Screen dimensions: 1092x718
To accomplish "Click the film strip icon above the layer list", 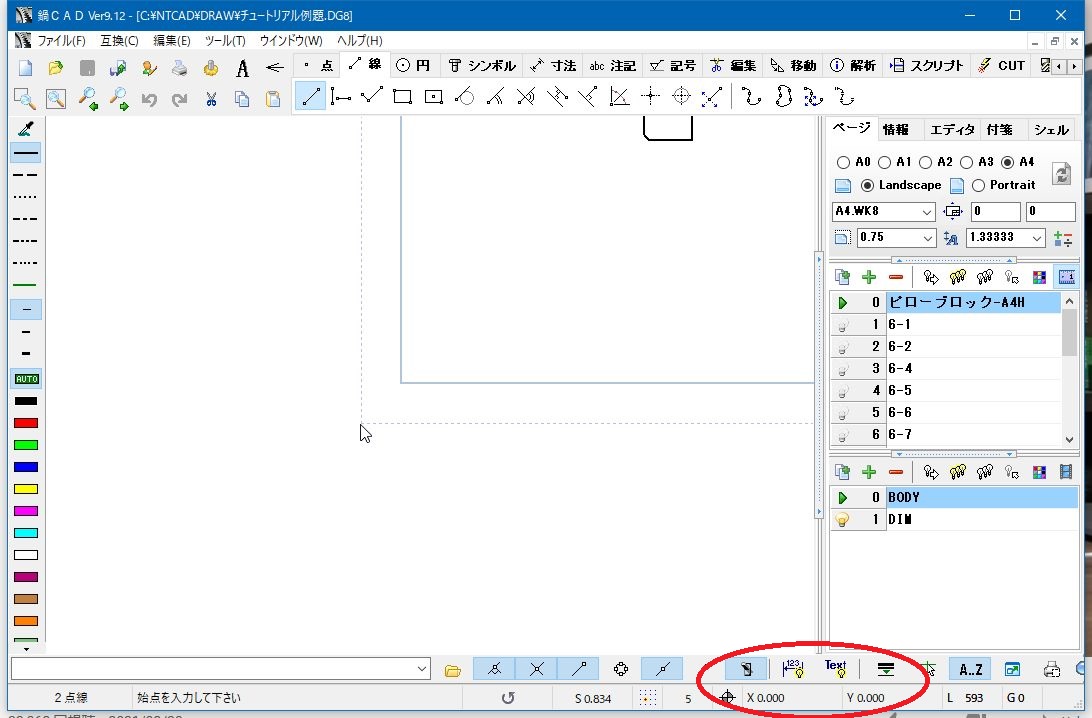I will [x=1066, y=472].
